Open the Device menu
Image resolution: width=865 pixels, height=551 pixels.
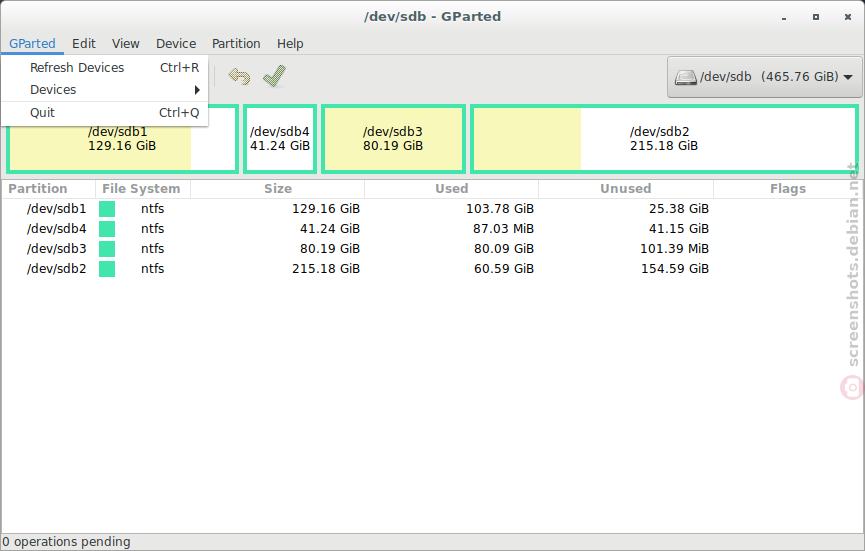[x=176, y=44]
